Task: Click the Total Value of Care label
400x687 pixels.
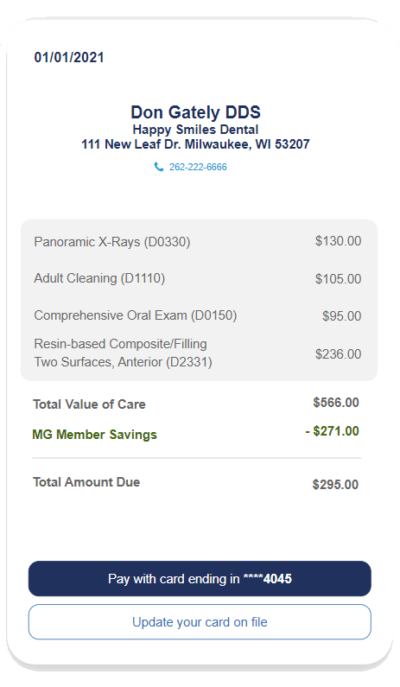Action: (x=89, y=404)
